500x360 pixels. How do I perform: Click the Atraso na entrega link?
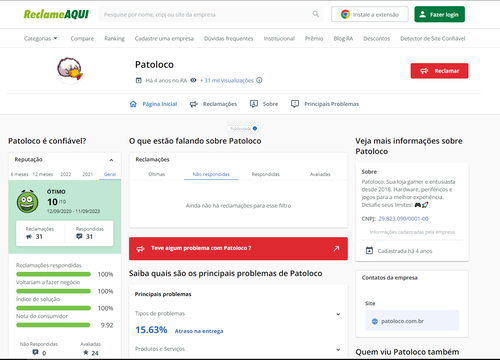click(199, 331)
